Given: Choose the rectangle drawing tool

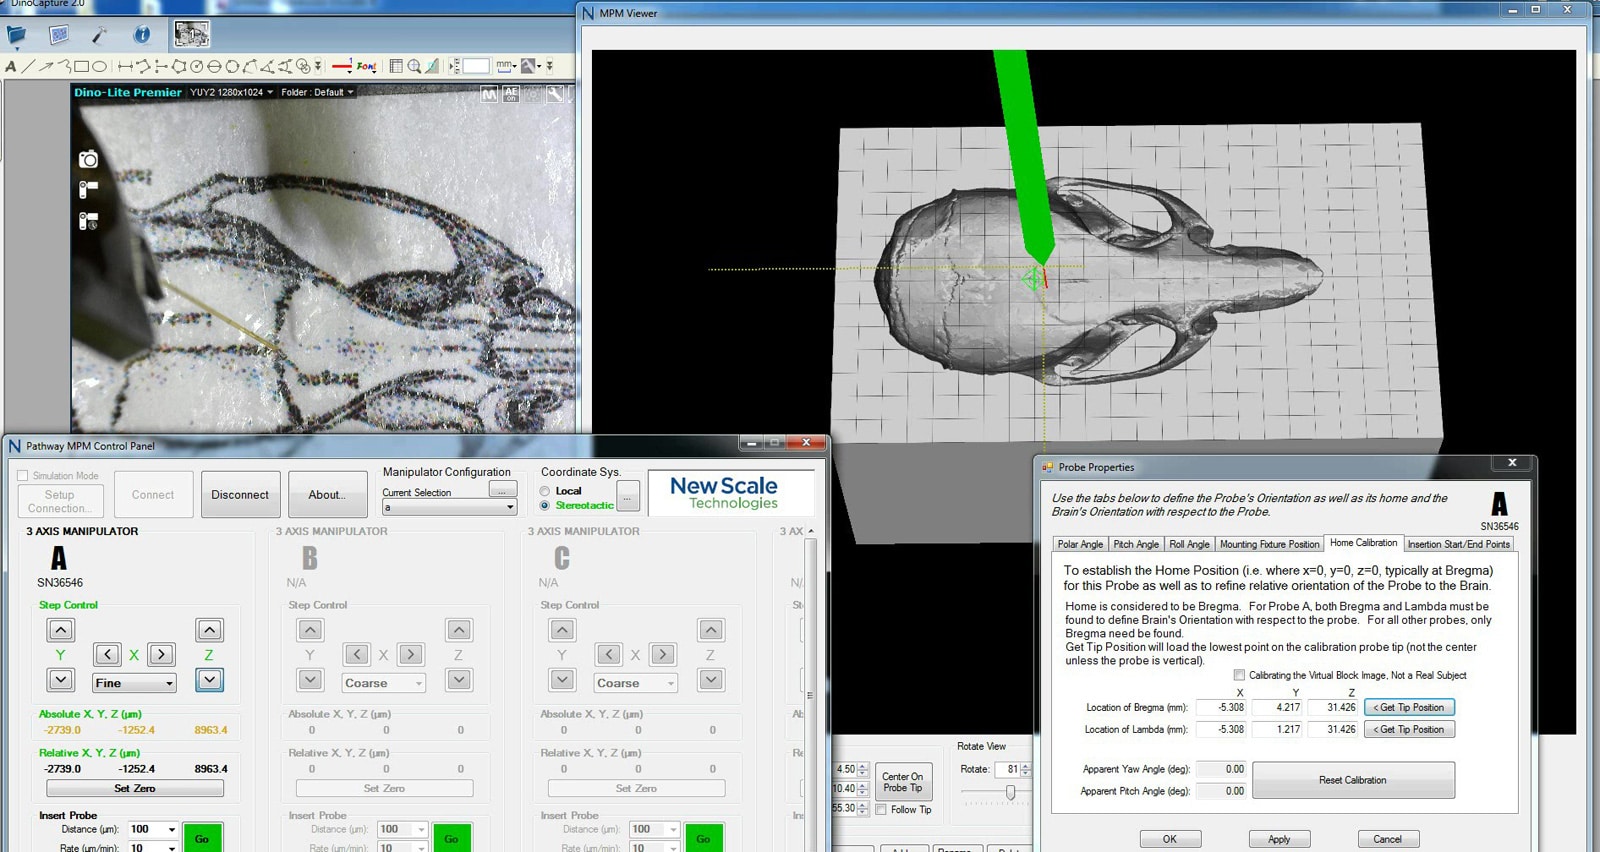Looking at the screenshot, I should tap(82, 67).
